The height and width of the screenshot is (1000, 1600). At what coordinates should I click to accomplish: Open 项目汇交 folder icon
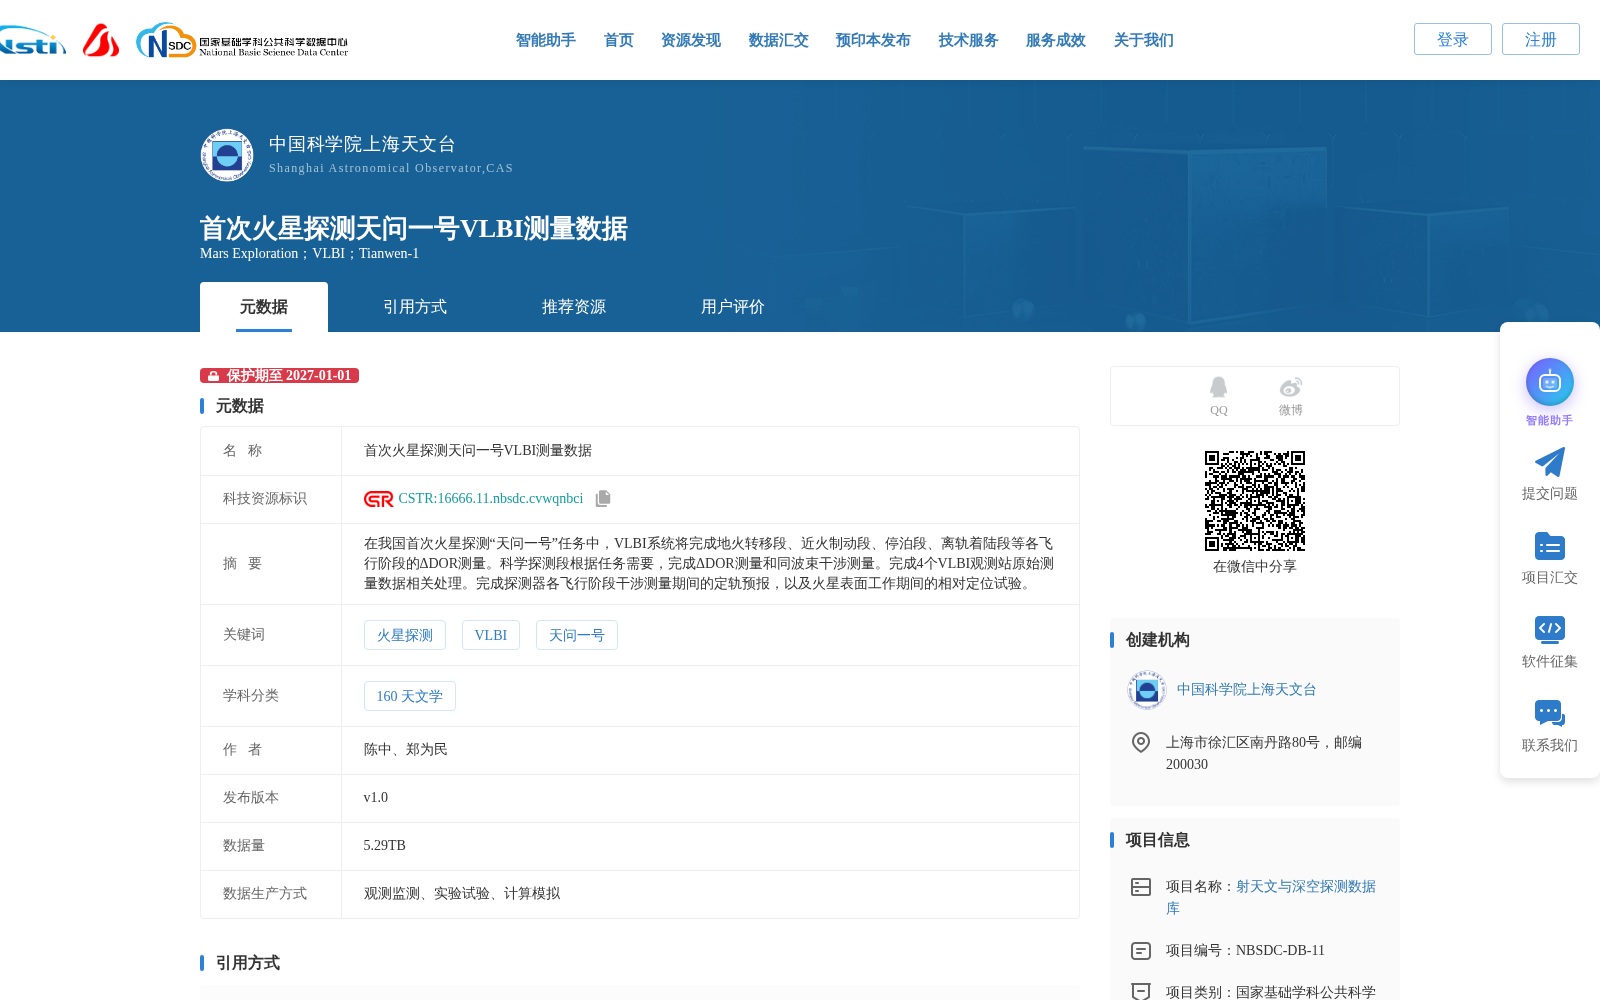point(1550,546)
